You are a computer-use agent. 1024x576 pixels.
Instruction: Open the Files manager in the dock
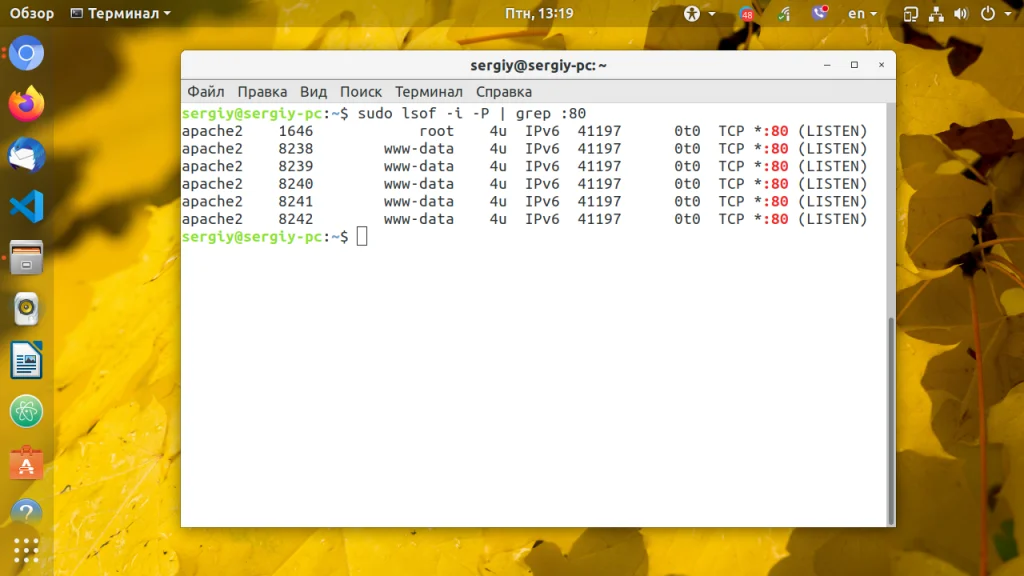tap(26, 257)
